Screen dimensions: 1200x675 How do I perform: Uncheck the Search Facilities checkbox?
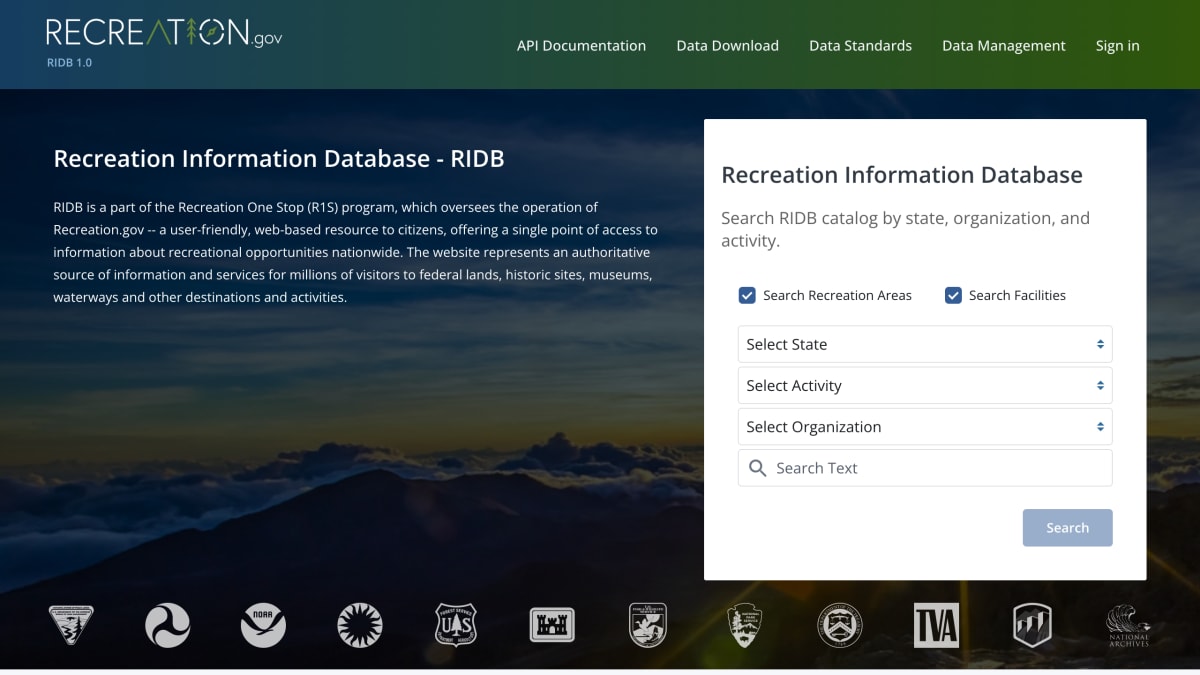[x=953, y=295]
